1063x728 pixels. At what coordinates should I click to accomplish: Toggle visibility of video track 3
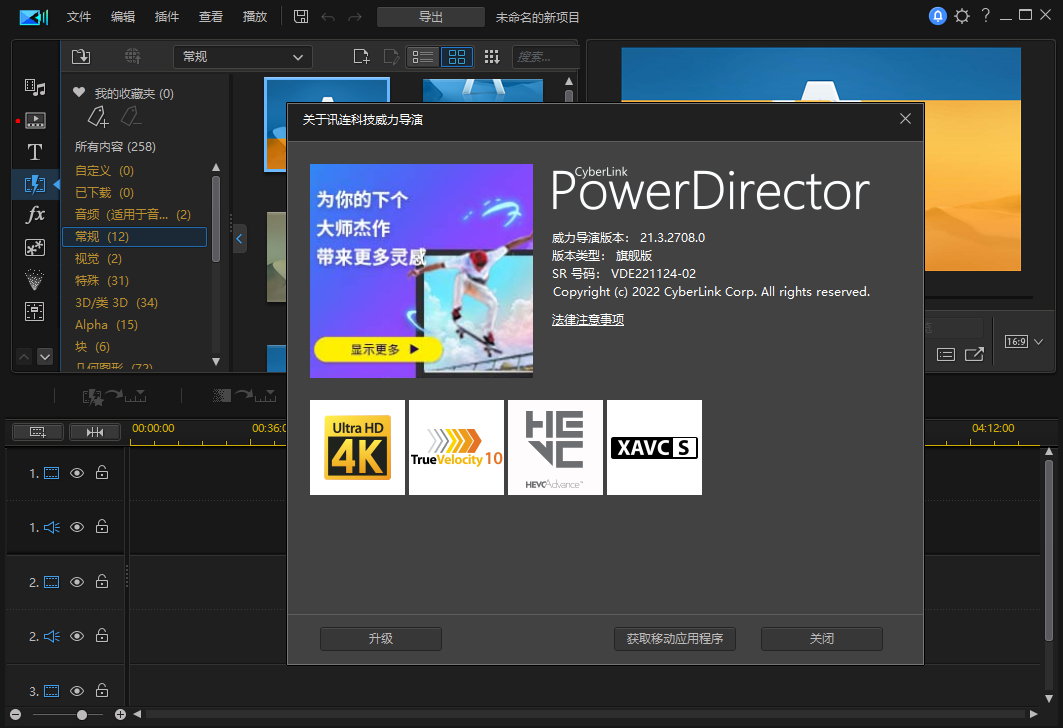tap(77, 691)
